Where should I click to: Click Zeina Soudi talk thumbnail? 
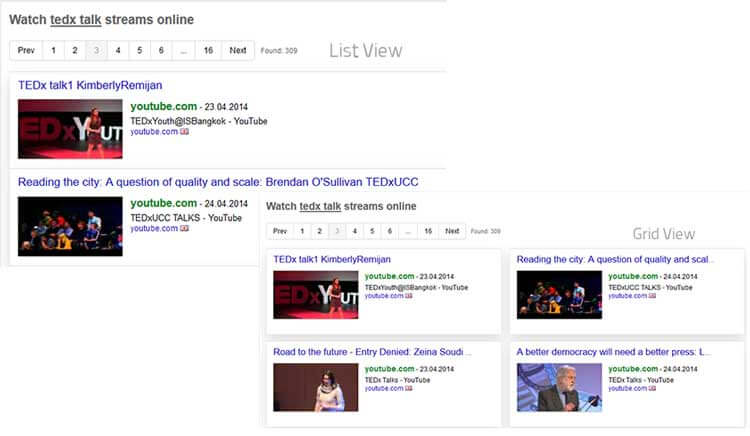316,387
